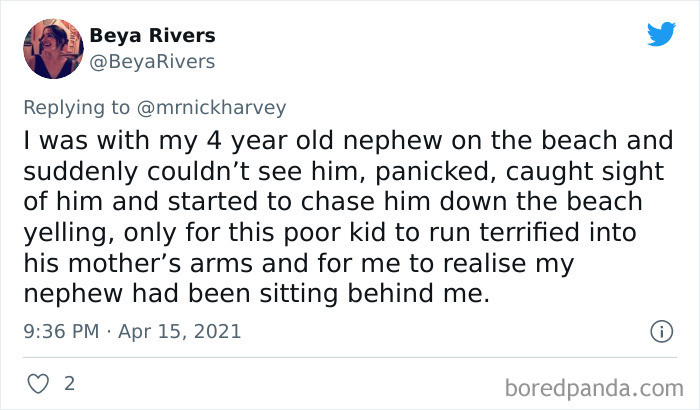Click the "Replying to" label
This screenshot has width=700, height=410.
[x=76, y=108]
